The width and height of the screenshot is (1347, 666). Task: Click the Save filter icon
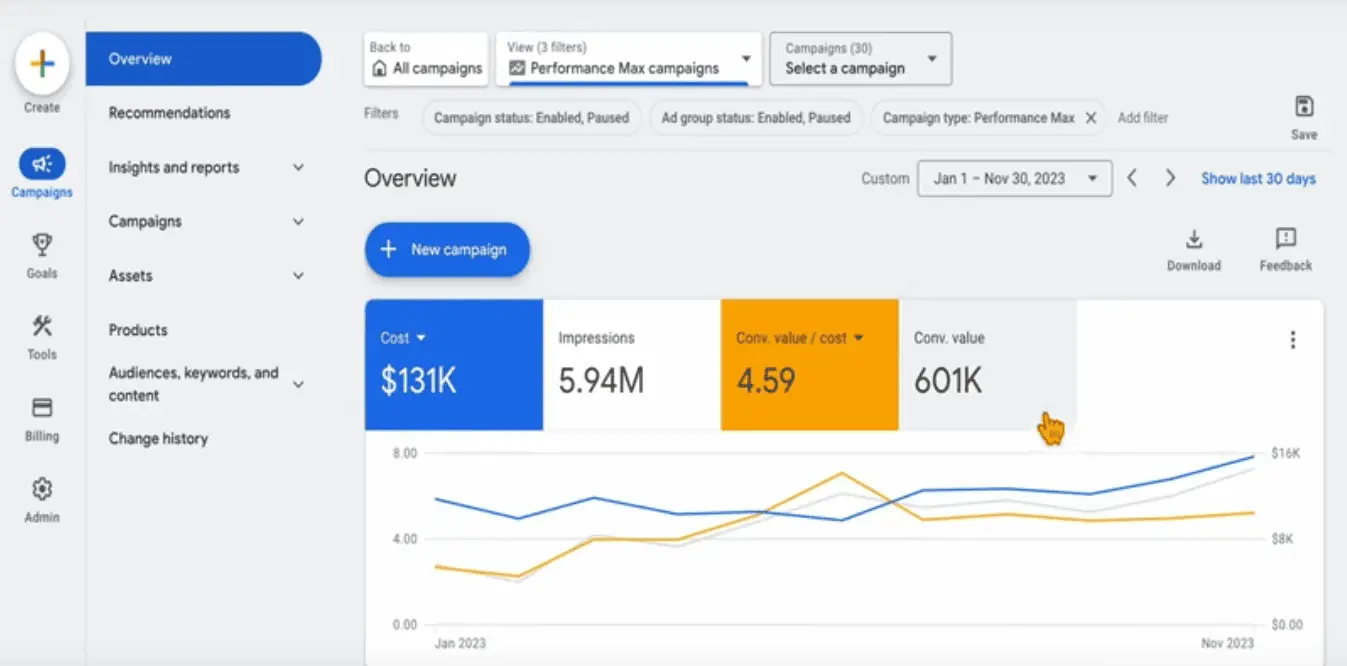click(x=1304, y=107)
